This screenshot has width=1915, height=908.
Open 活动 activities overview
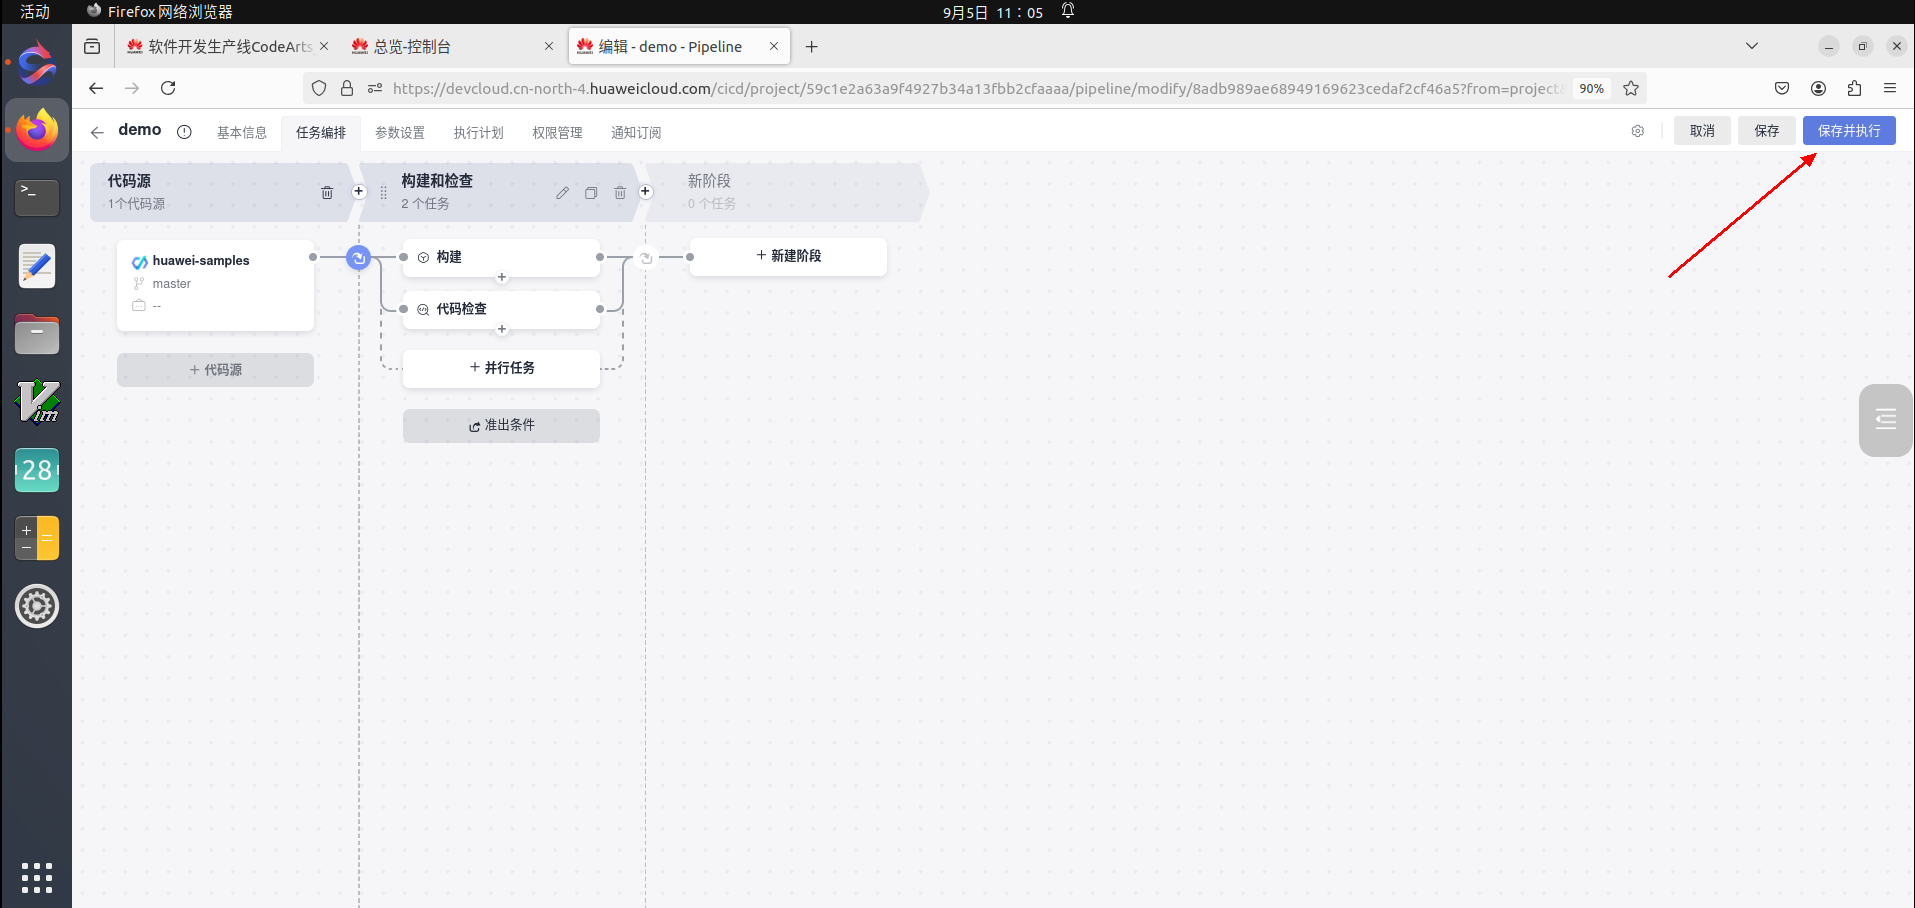35,12
